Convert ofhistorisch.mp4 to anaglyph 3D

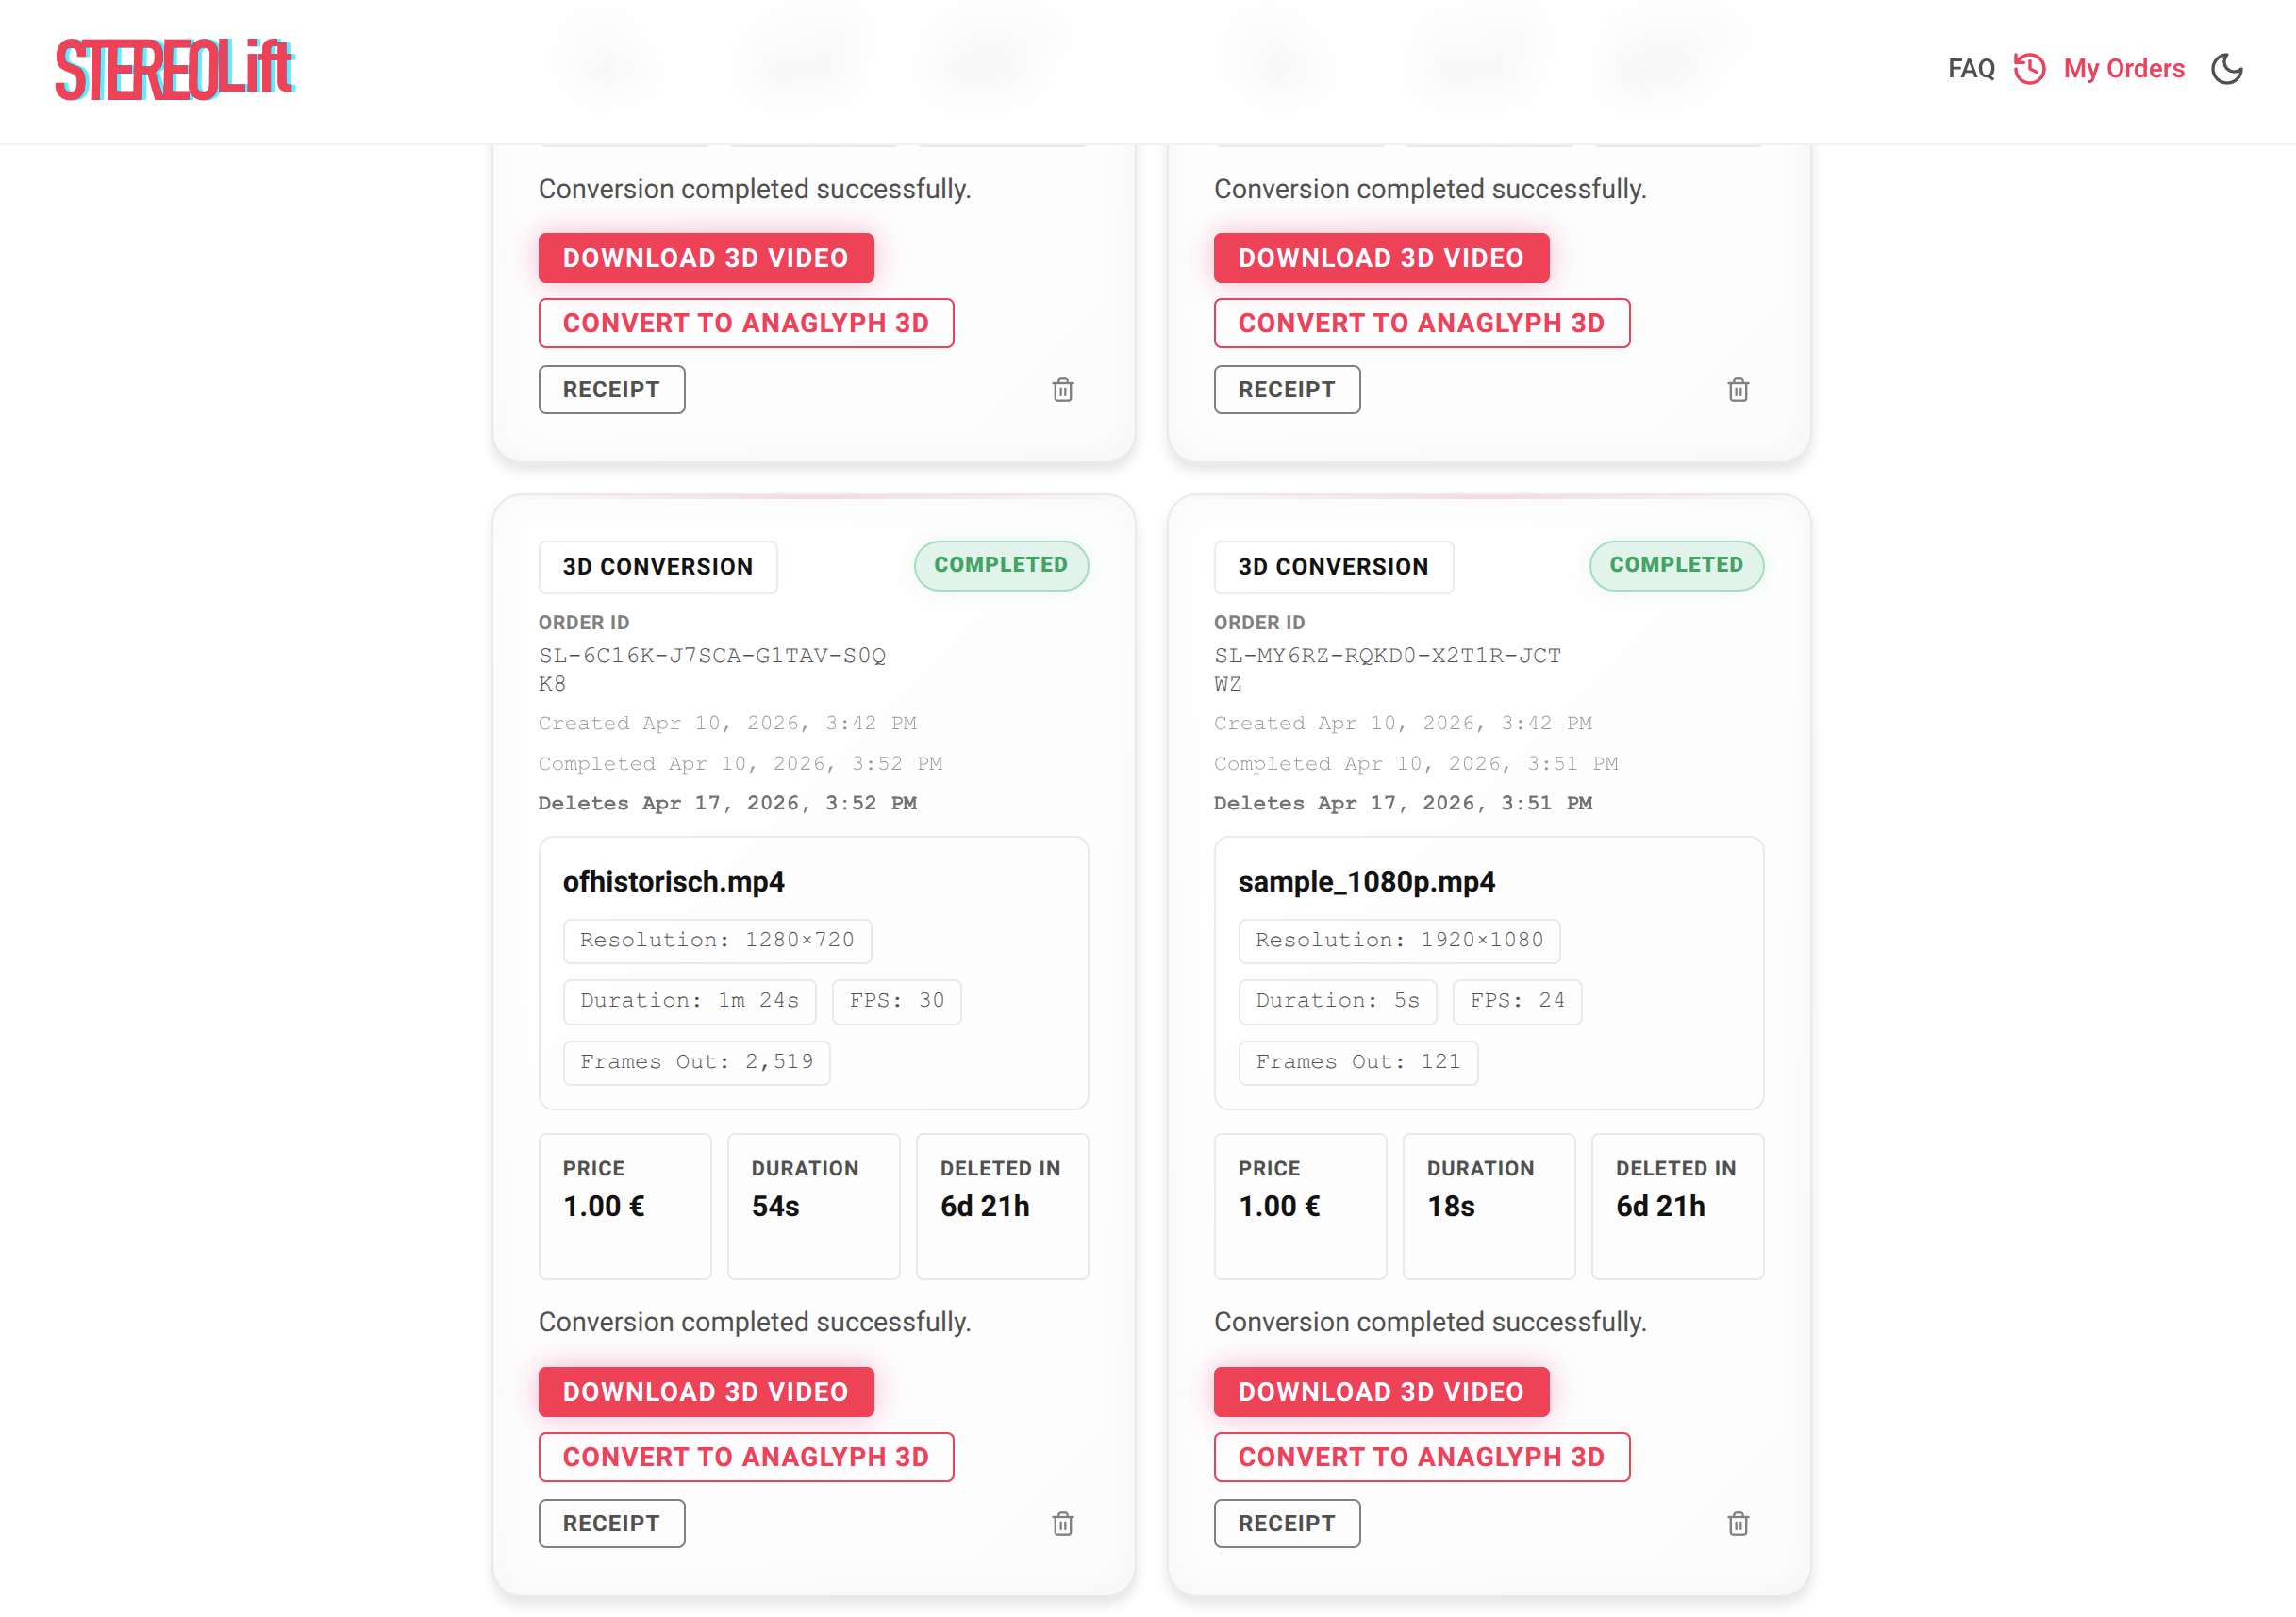[x=745, y=1456]
